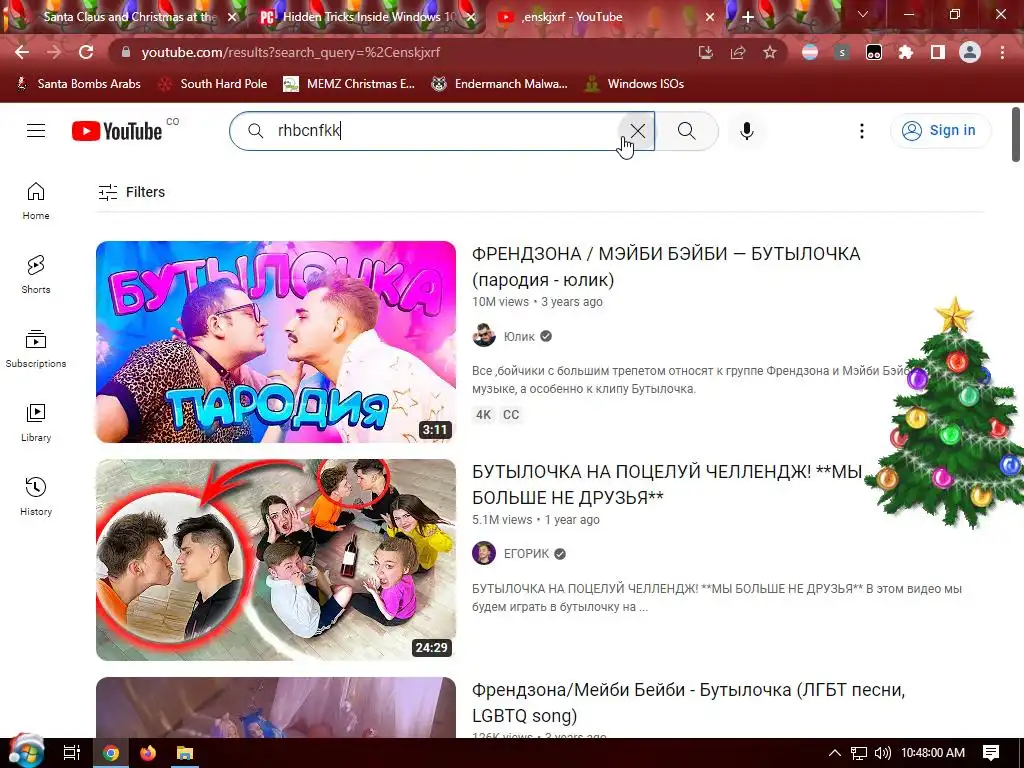Open Library in the sidebar
This screenshot has width=1024, height=768.
[36, 423]
